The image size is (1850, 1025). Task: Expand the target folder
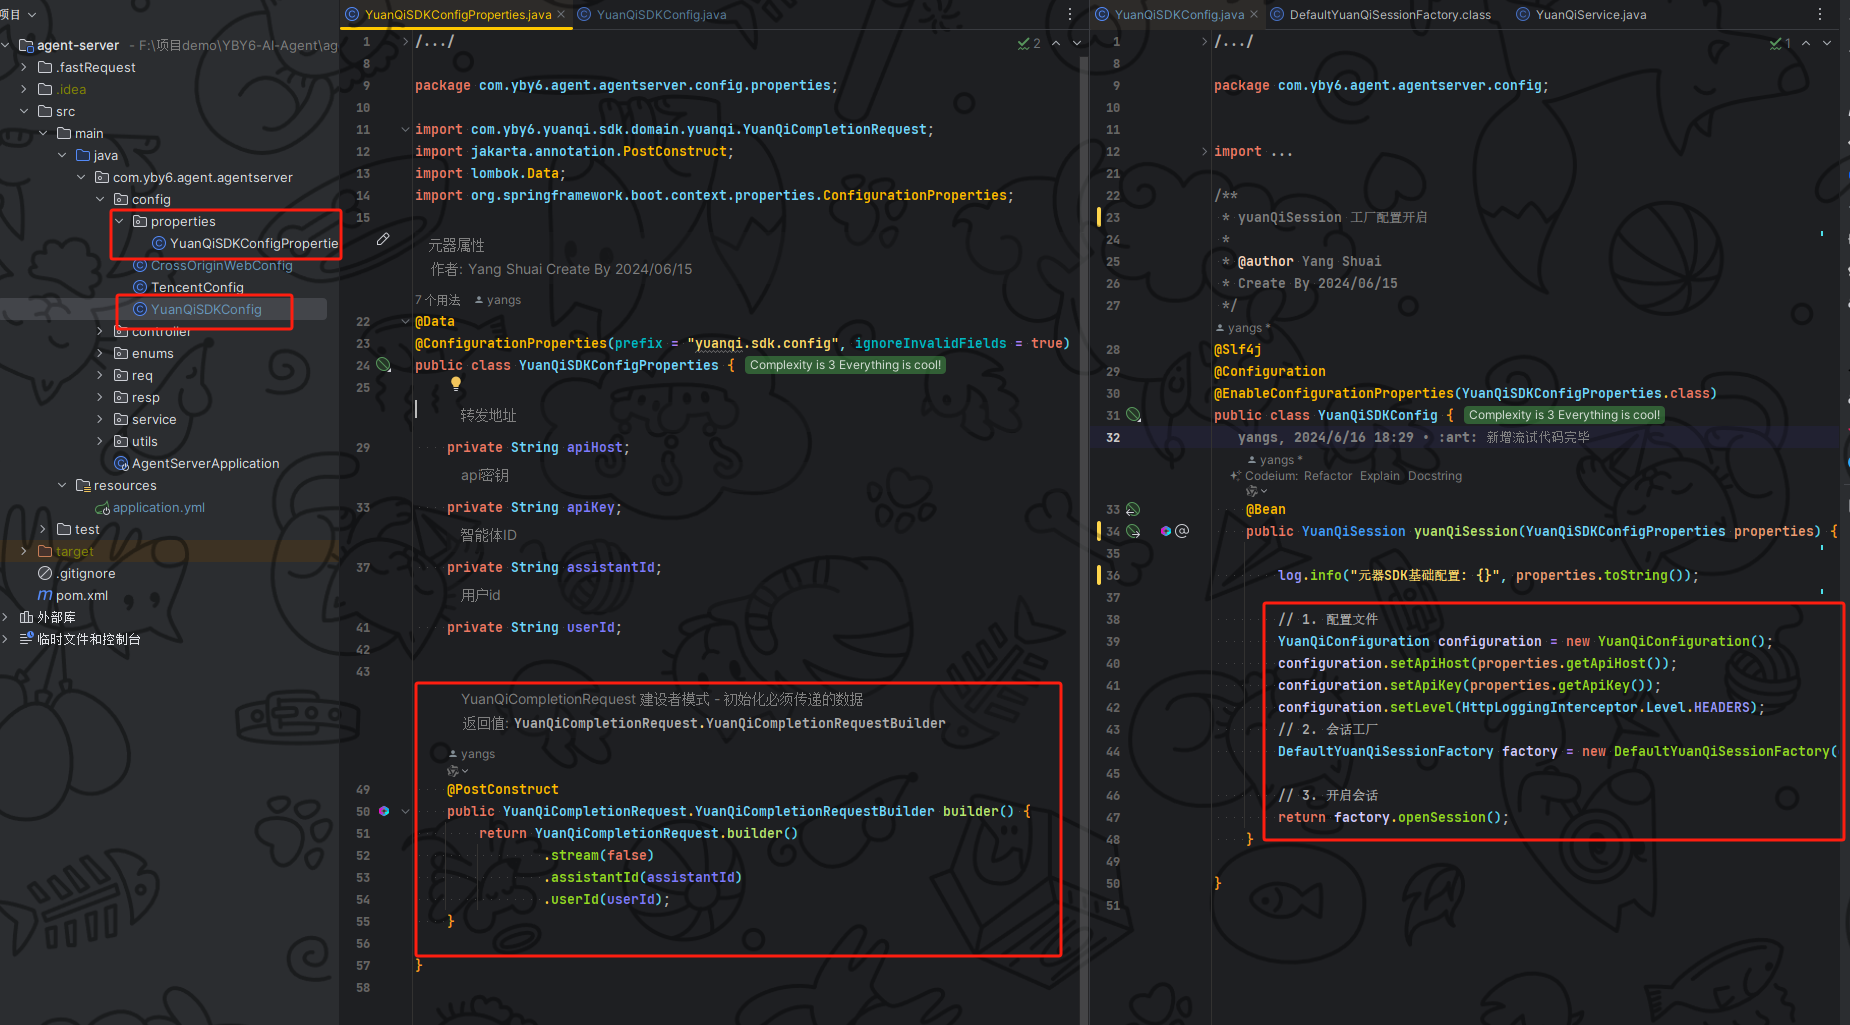pyautogui.click(x=24, y=551)
